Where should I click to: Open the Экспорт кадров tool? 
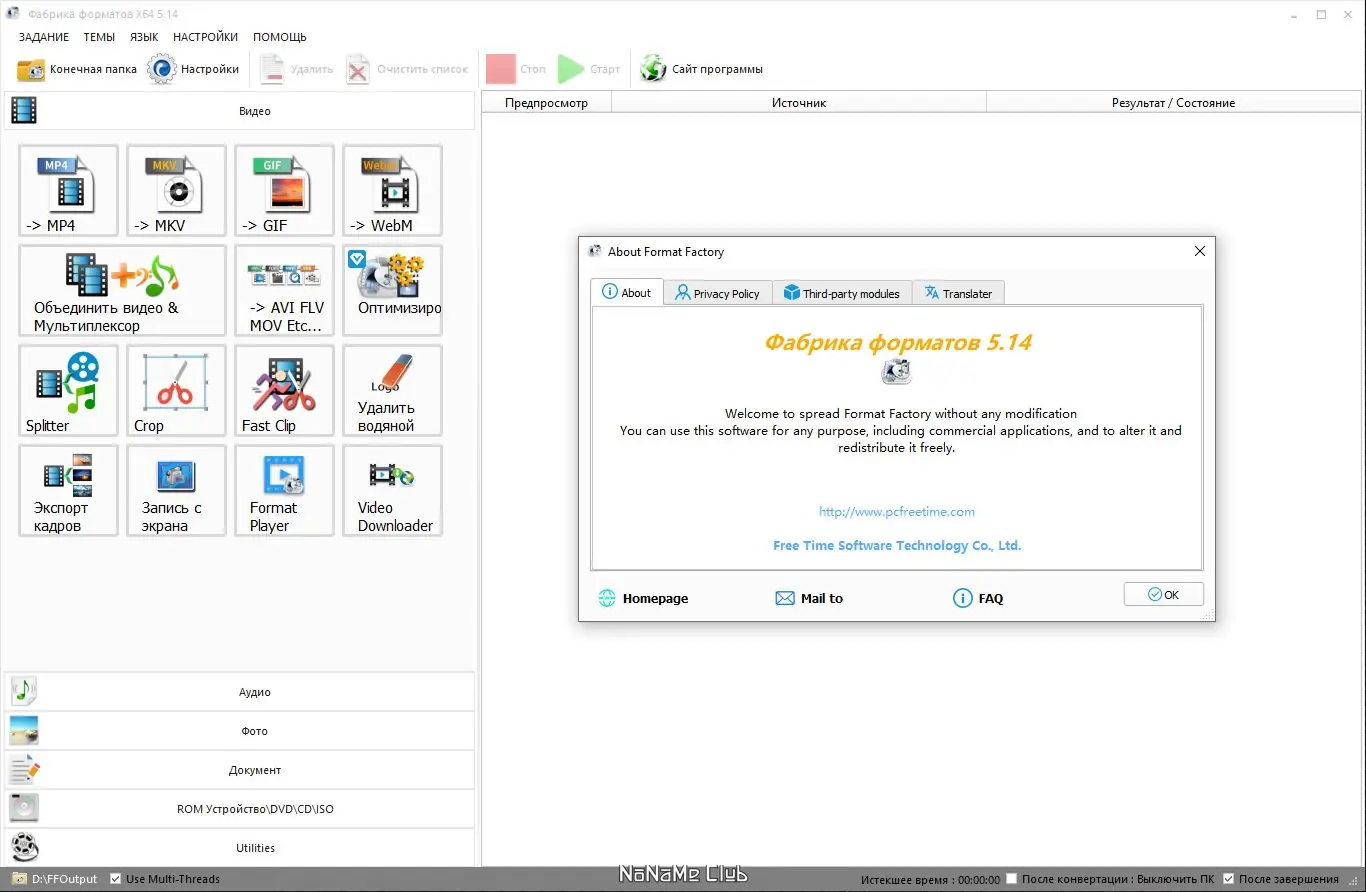point(68,491)
